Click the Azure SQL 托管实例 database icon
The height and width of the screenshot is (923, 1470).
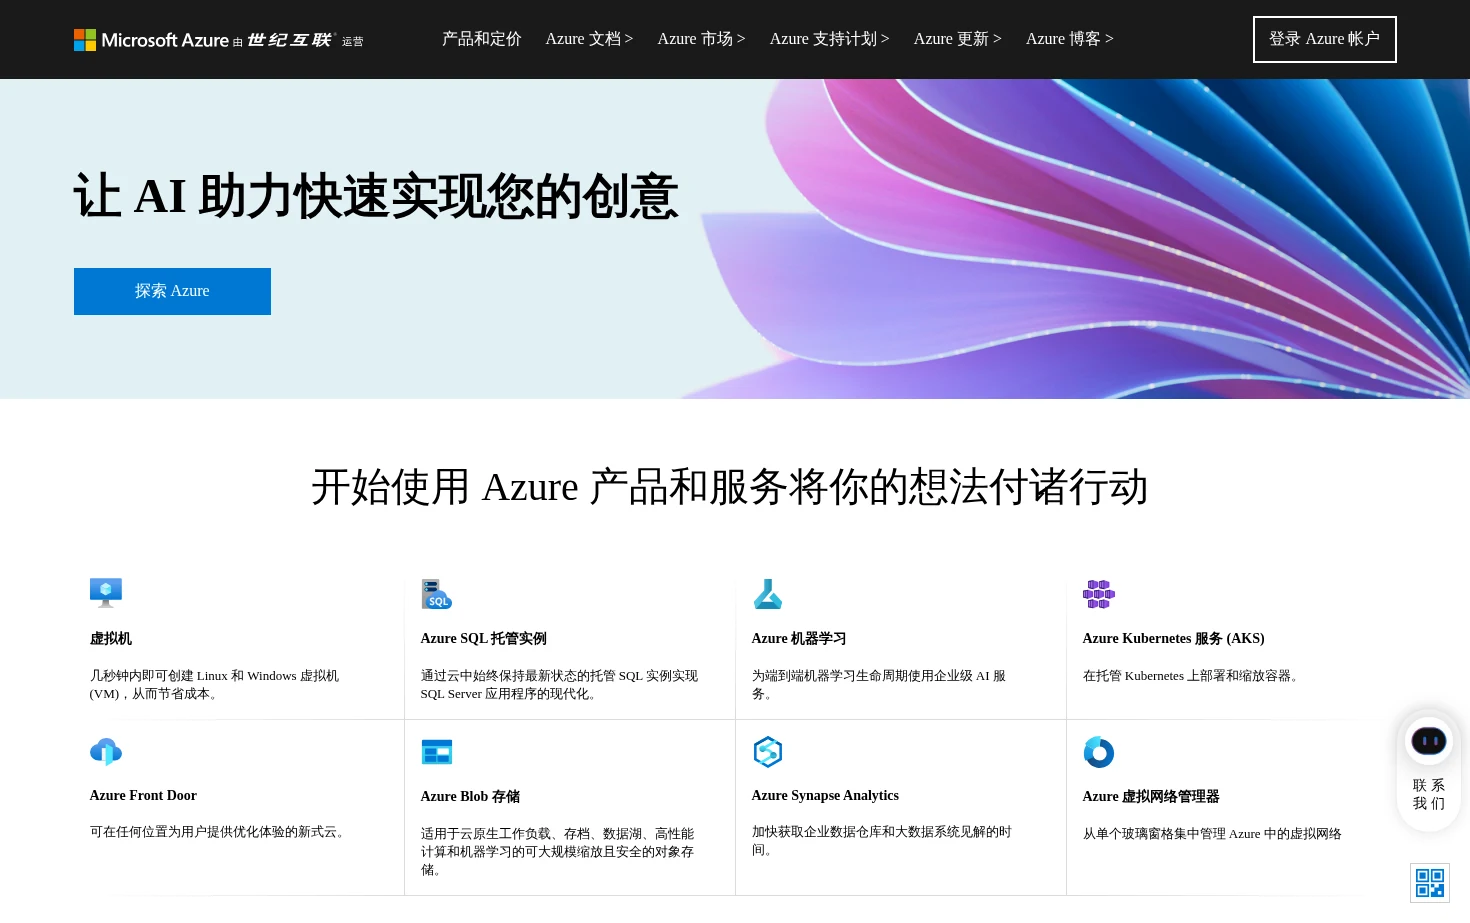[x=437, y=594]
